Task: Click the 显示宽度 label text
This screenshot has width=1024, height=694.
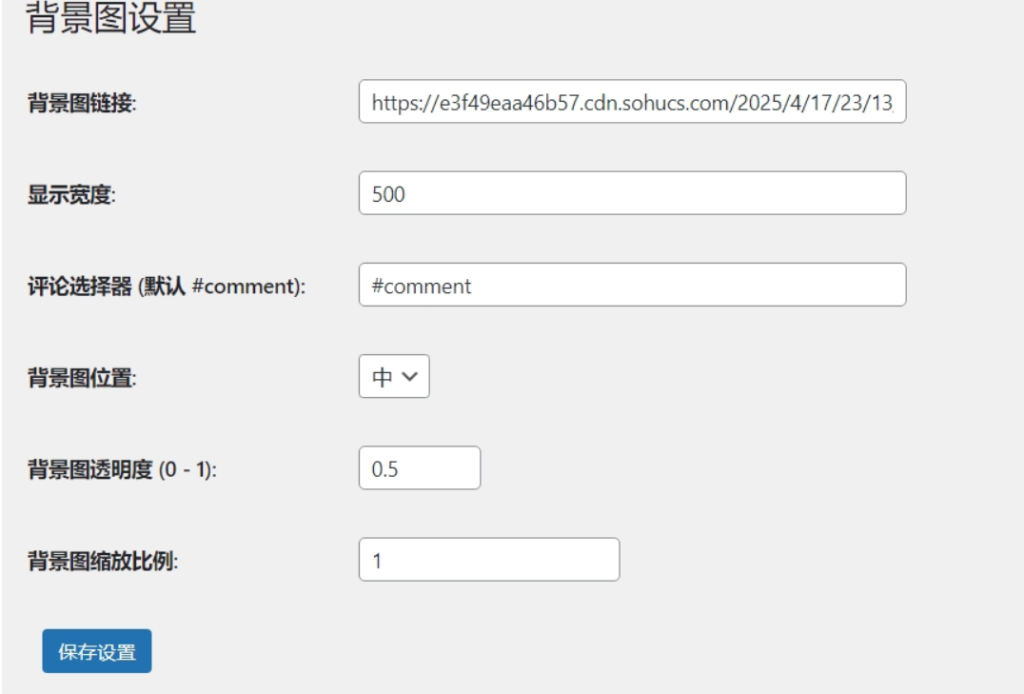Action: pyautogui.click(x=72, y=194)
